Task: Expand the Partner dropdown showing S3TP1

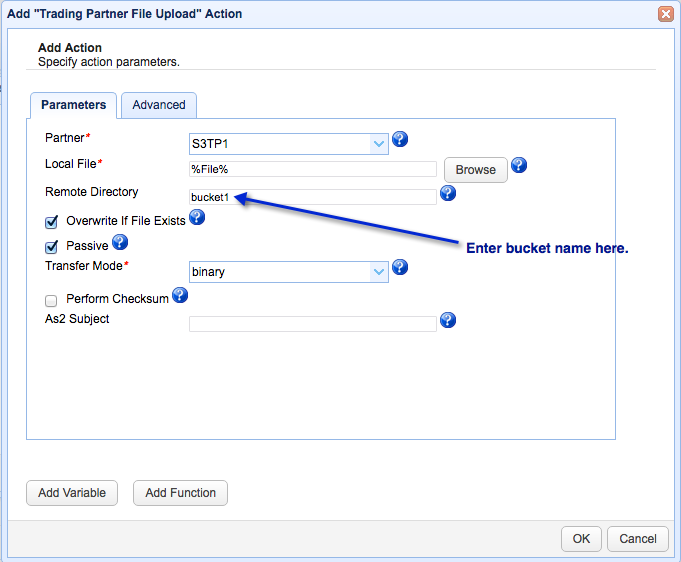Action: pyautogui.click(x=289, y=144)
